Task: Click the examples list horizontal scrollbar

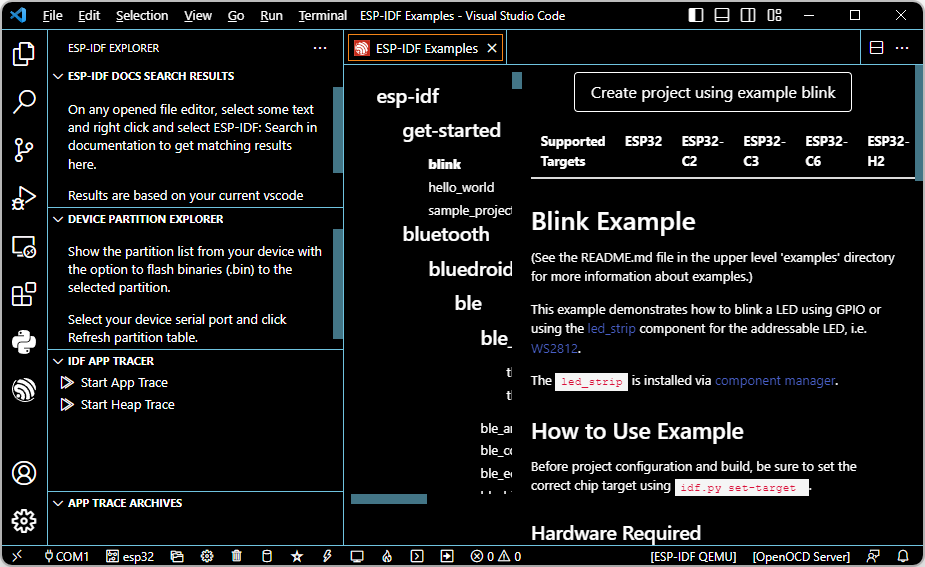Action: (x=389, y=499)
